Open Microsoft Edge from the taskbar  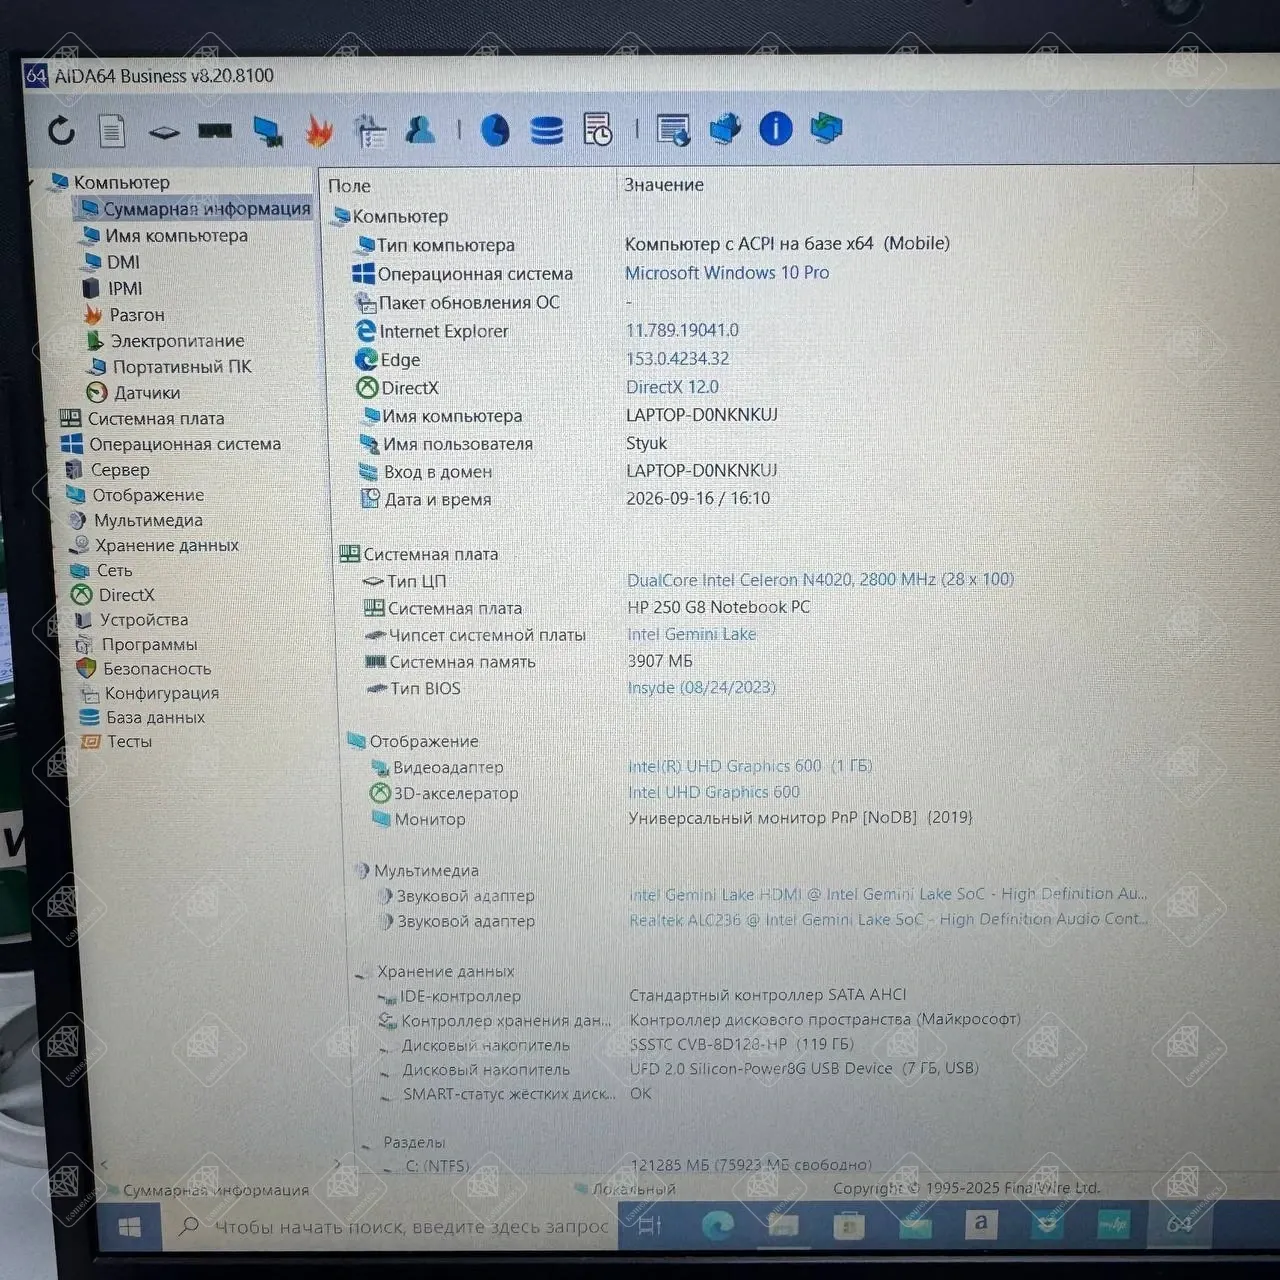(x=717, y=1224)
